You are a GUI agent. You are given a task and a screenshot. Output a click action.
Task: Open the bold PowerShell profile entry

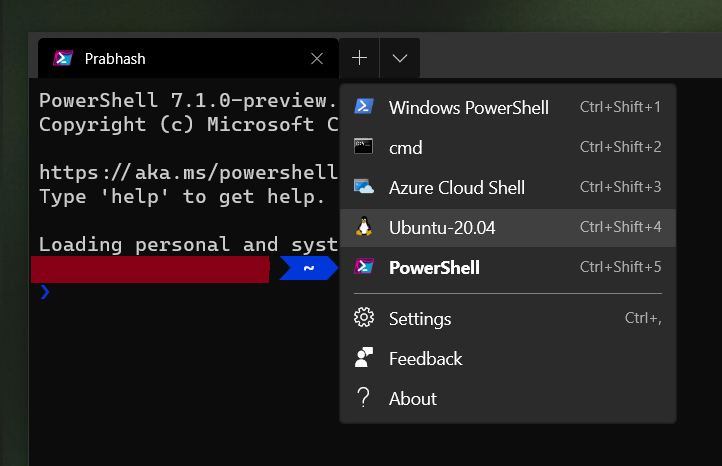click(508, 268)
